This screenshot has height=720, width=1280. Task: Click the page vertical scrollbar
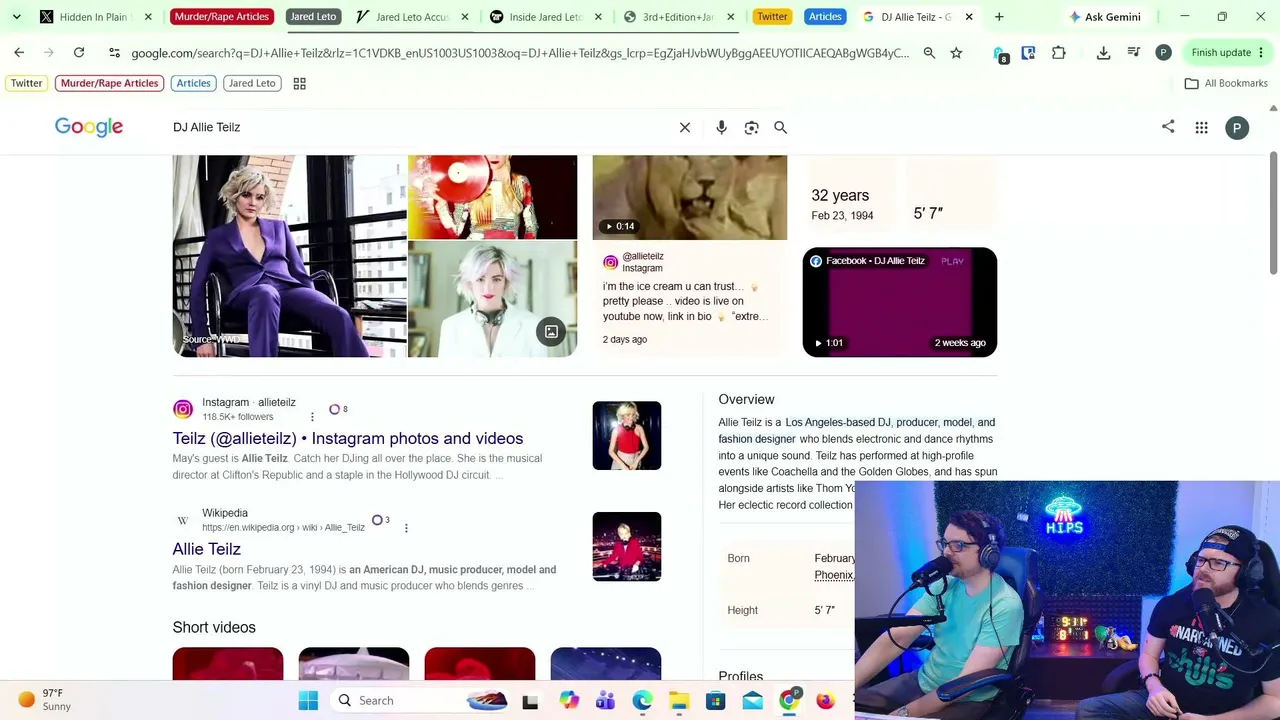click(x=1273, y=212)
